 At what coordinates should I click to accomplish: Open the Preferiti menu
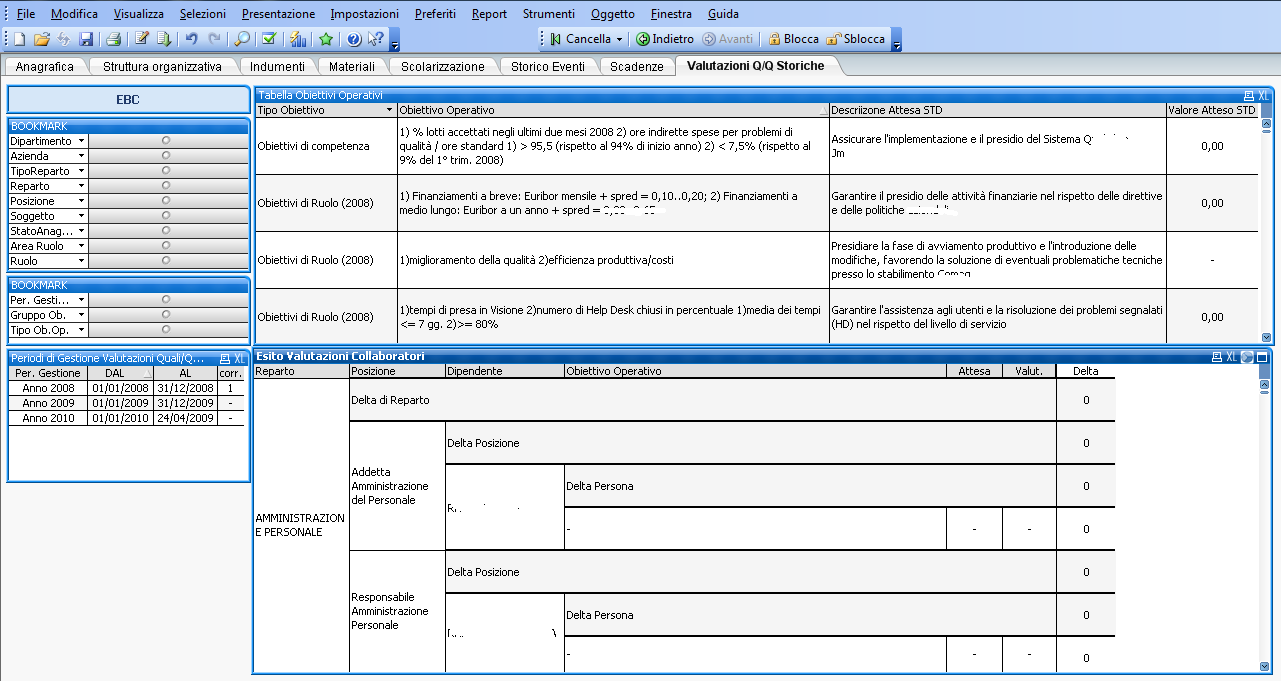pos(435,14)
